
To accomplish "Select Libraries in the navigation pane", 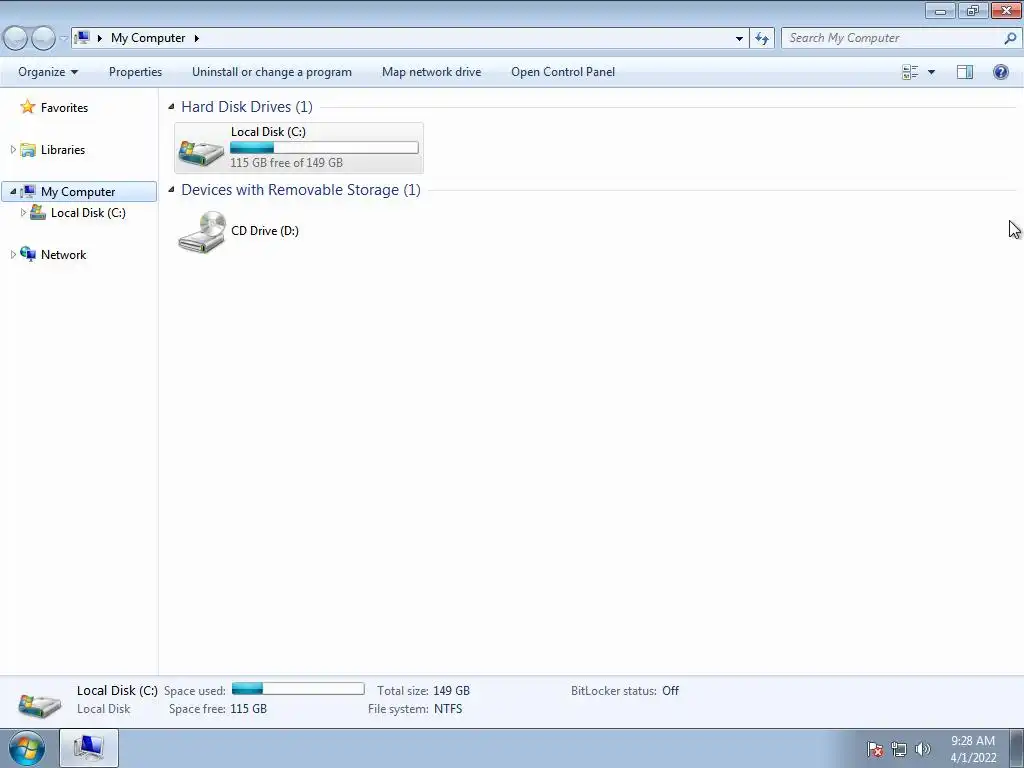I will tap(63, 150).
